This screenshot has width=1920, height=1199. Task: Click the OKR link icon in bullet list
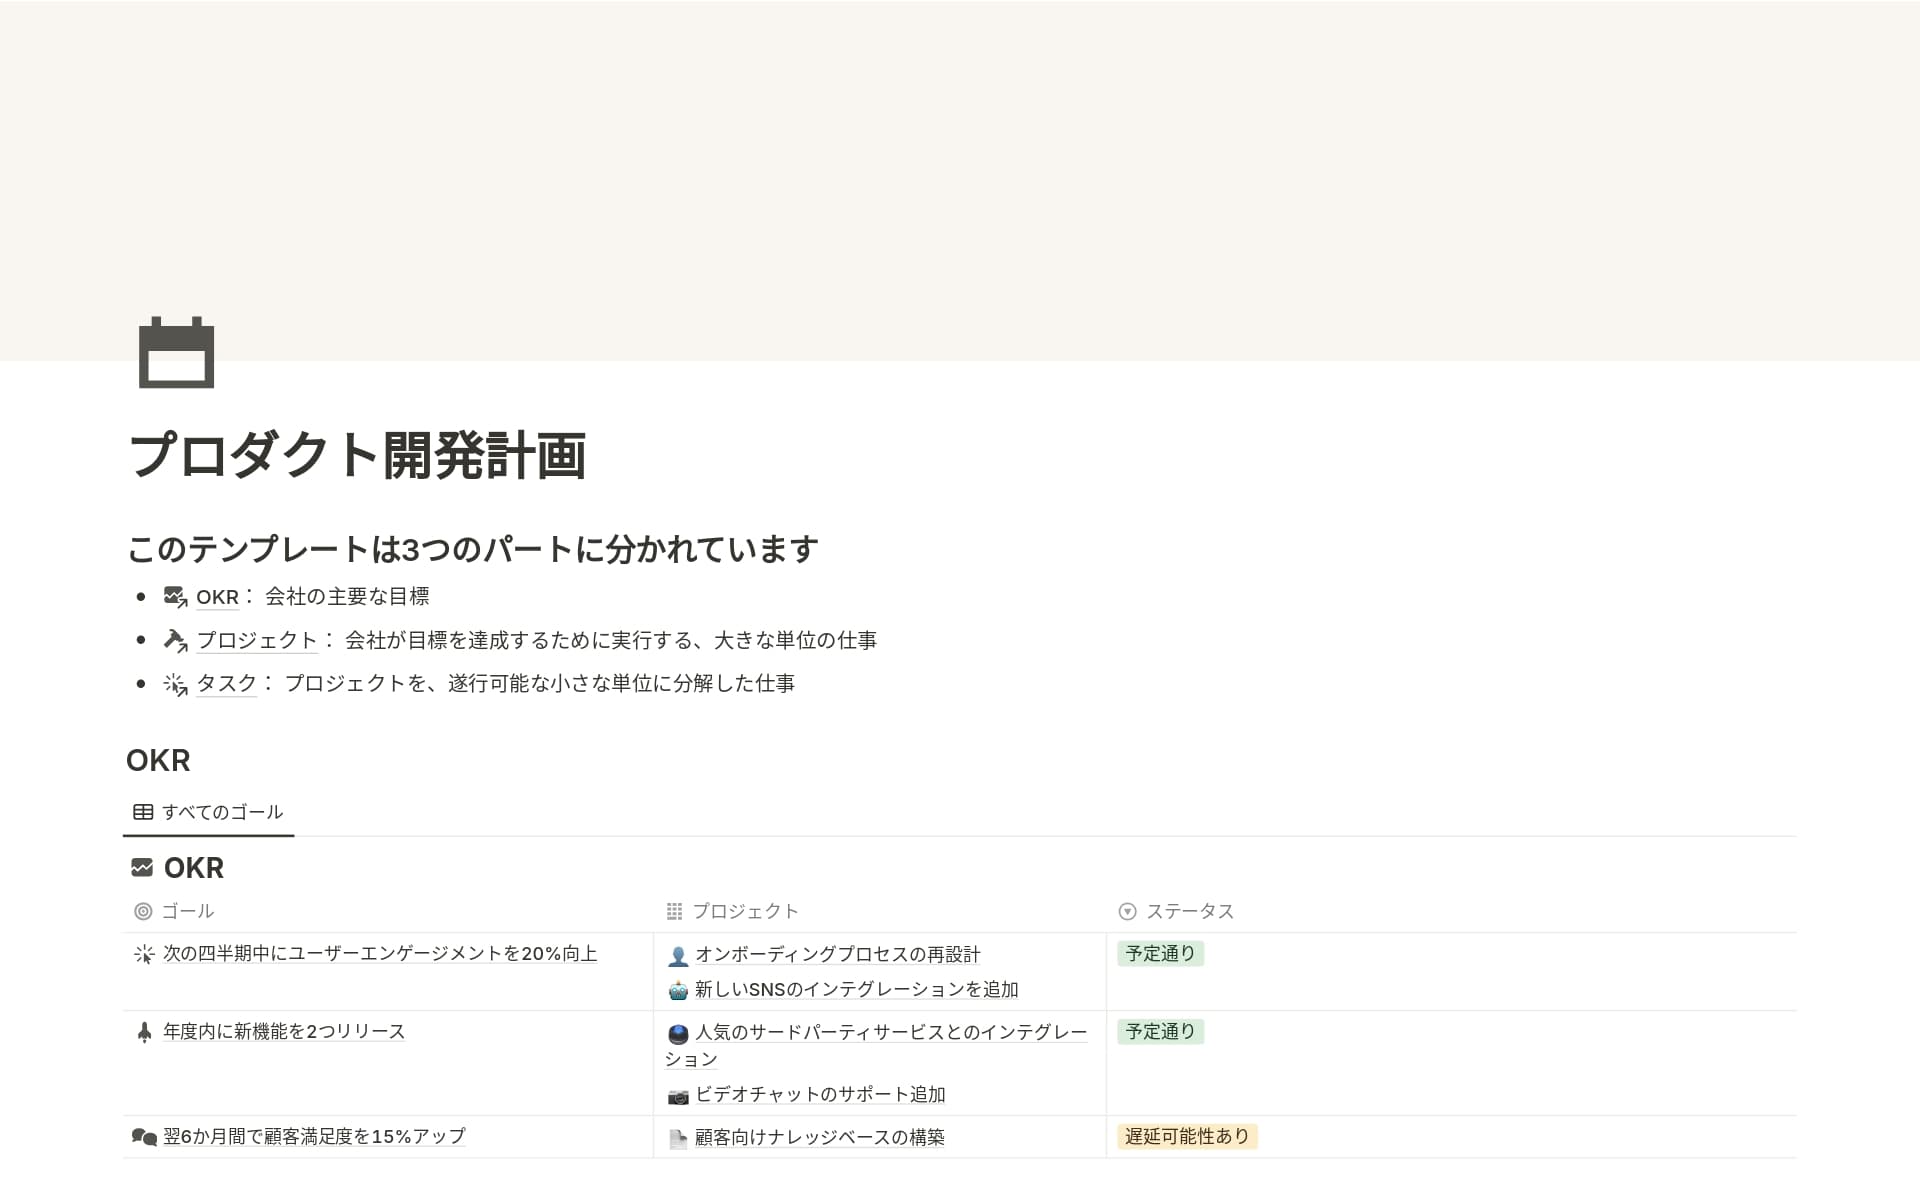[x=175, y=597]
